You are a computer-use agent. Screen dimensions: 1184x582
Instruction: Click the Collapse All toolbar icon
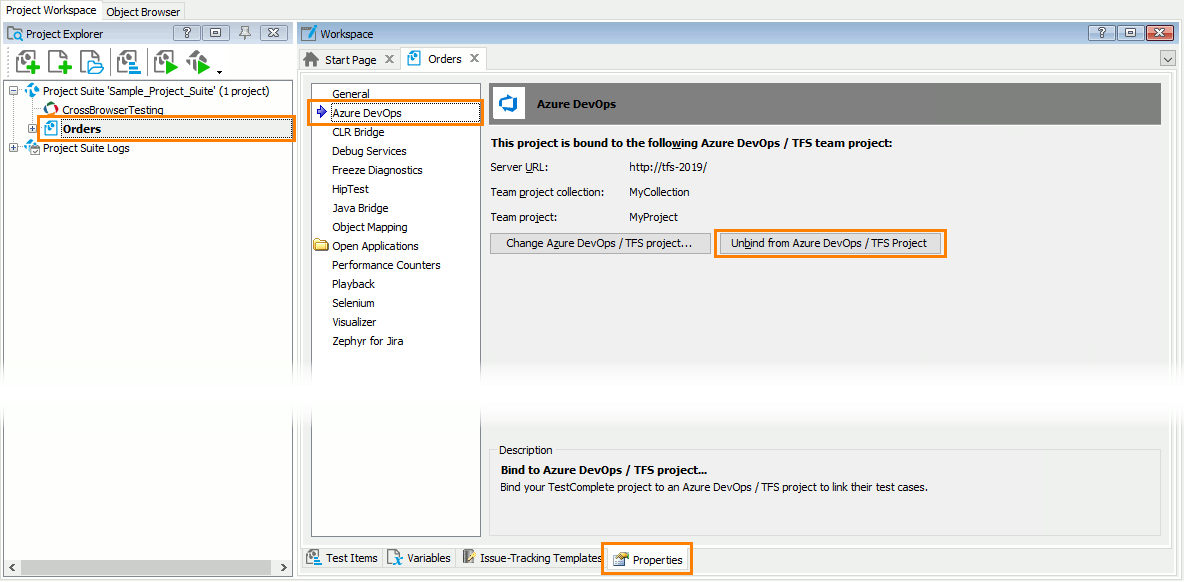(128, 63)
